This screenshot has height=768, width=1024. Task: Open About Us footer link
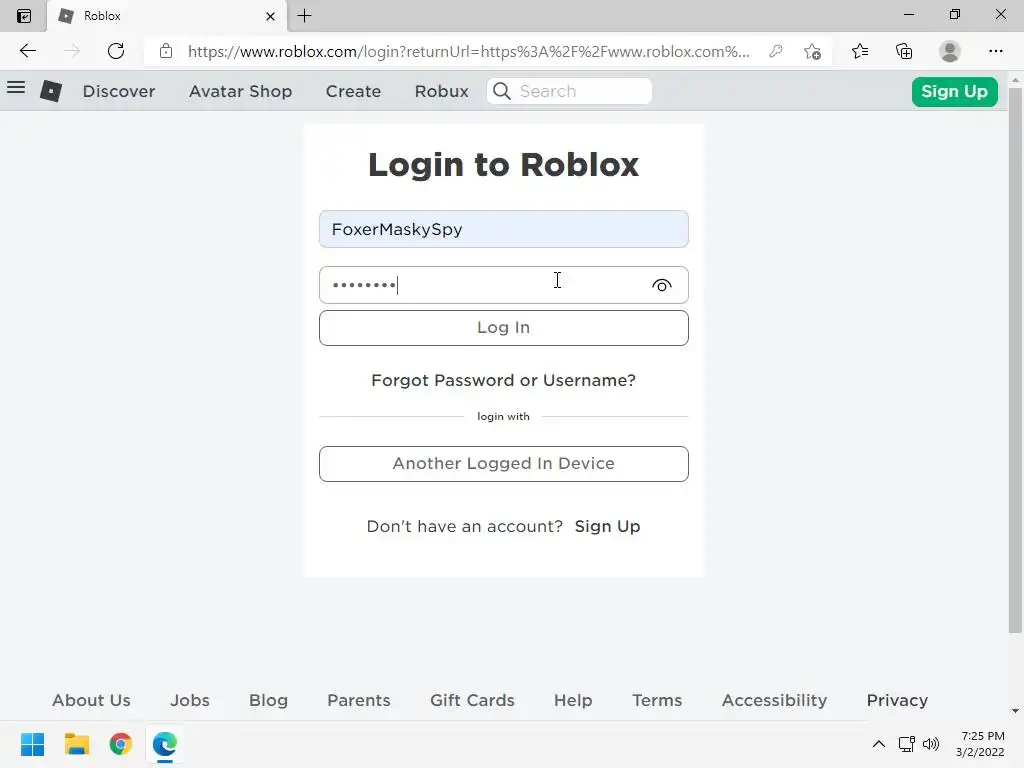[x=91, y=700]
